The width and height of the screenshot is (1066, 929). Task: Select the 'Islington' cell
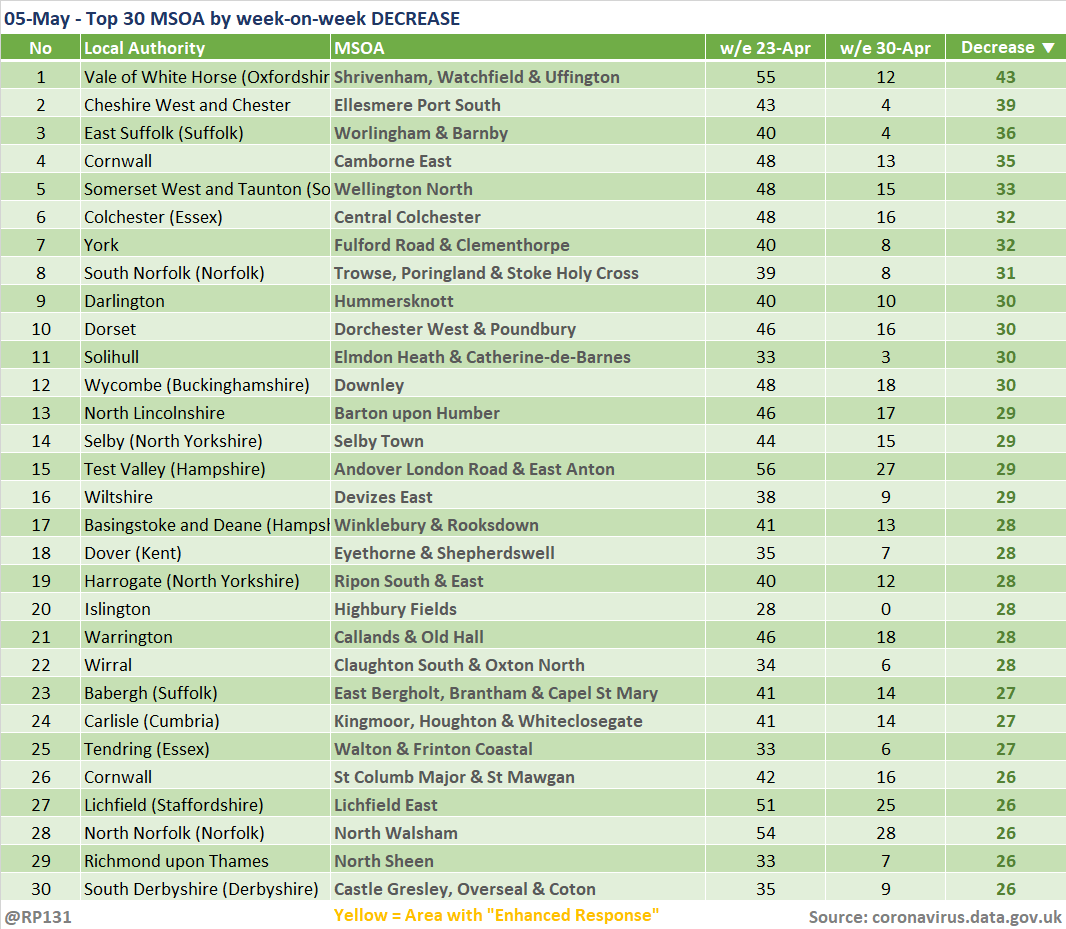click(x=205, y=609)
